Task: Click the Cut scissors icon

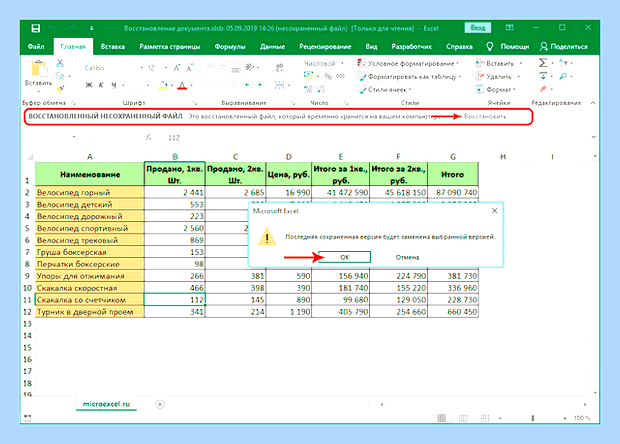Action: (x=60, y=63)
